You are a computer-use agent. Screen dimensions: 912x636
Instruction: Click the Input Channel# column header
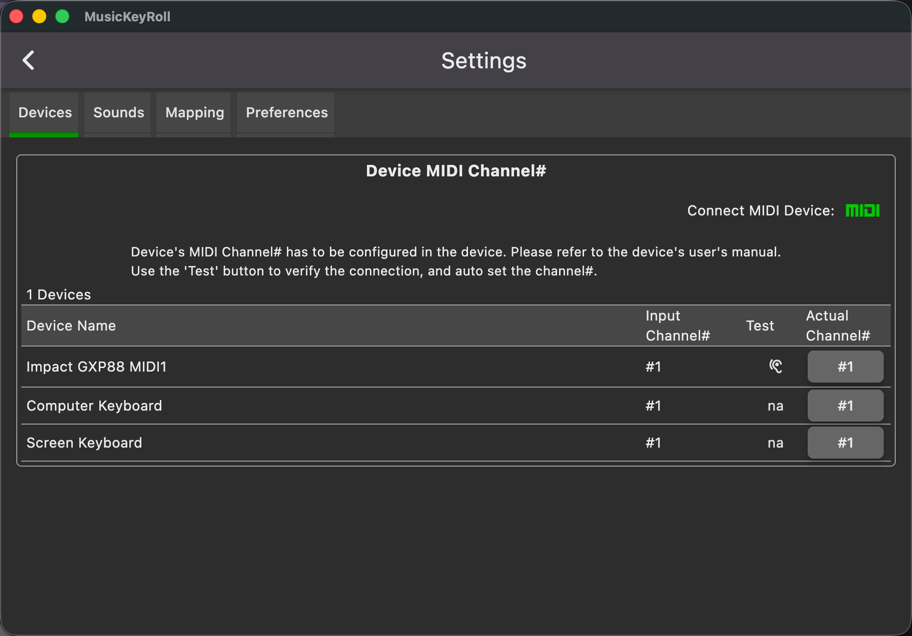(678, 326)
